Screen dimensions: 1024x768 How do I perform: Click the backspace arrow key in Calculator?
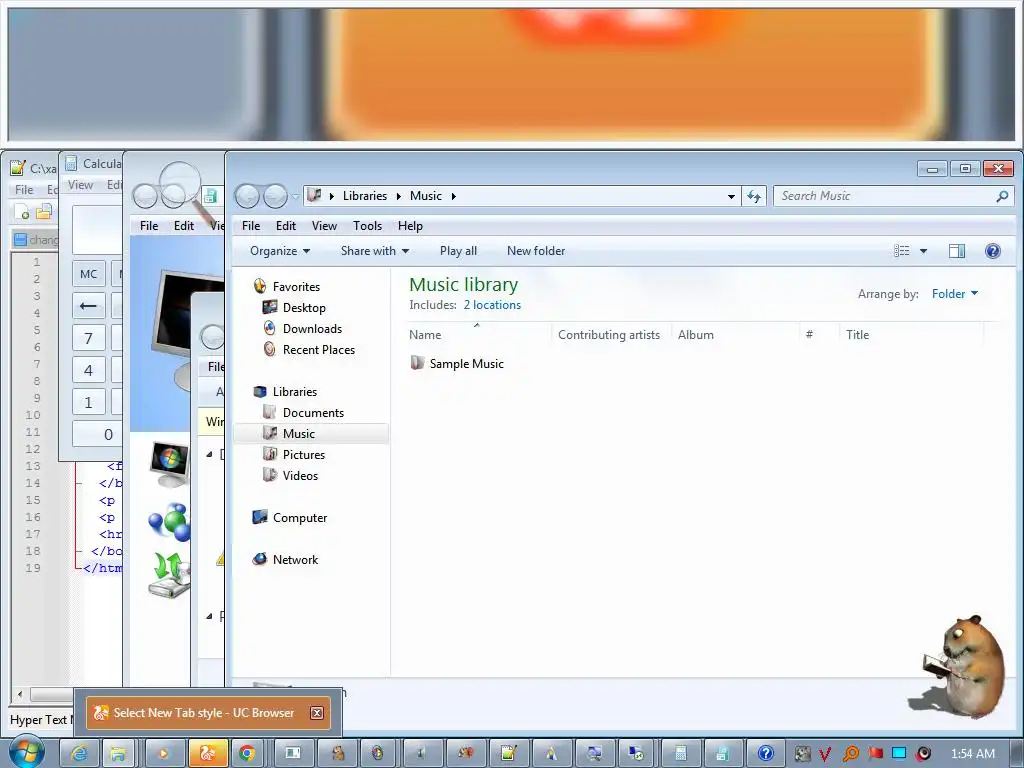tap(88, 306)
